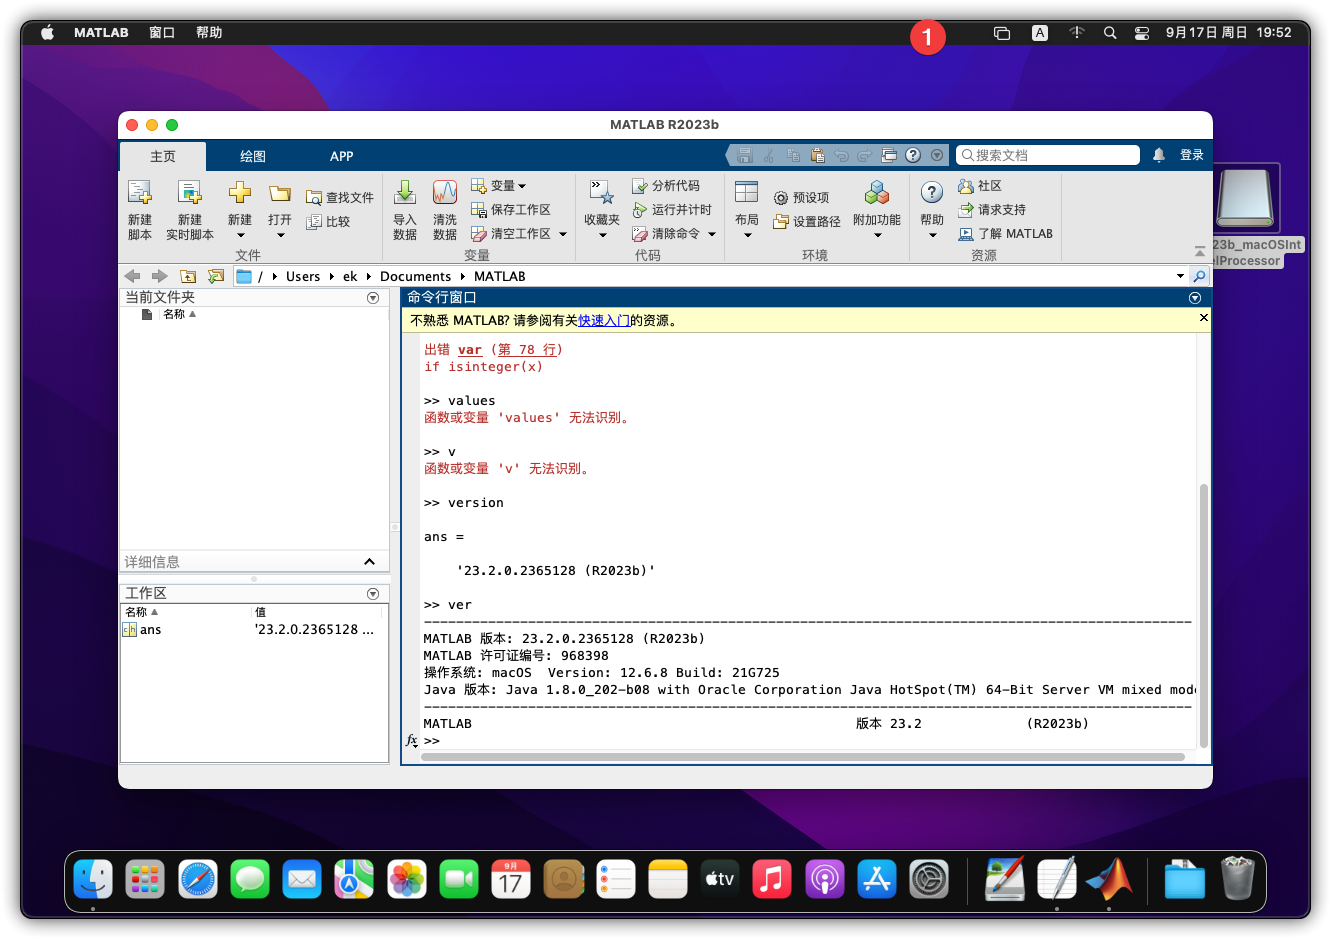
Task: Expand the 清除命令 dropdown arrow
Action: 712,234
